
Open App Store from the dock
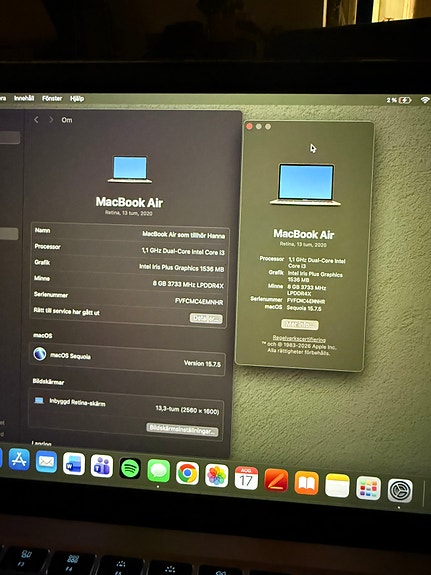tap(19, 459)
